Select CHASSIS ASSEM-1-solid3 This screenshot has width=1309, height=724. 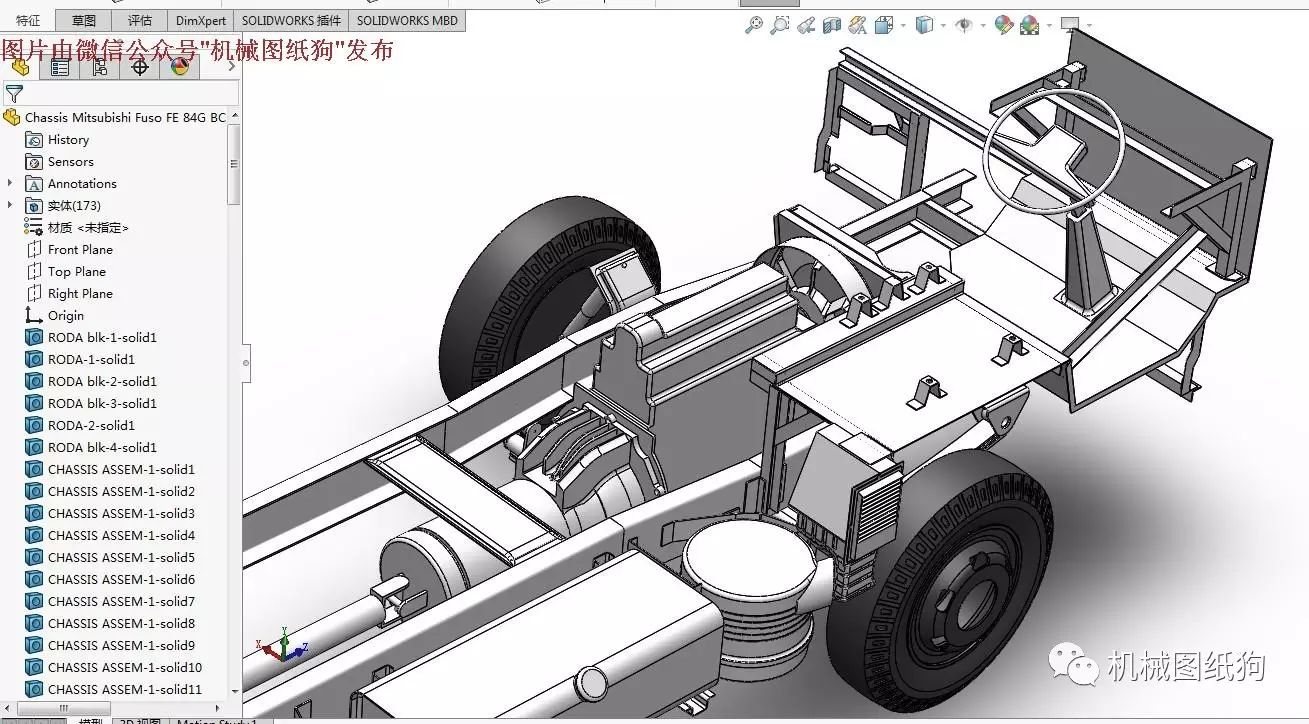pos(121,514)
